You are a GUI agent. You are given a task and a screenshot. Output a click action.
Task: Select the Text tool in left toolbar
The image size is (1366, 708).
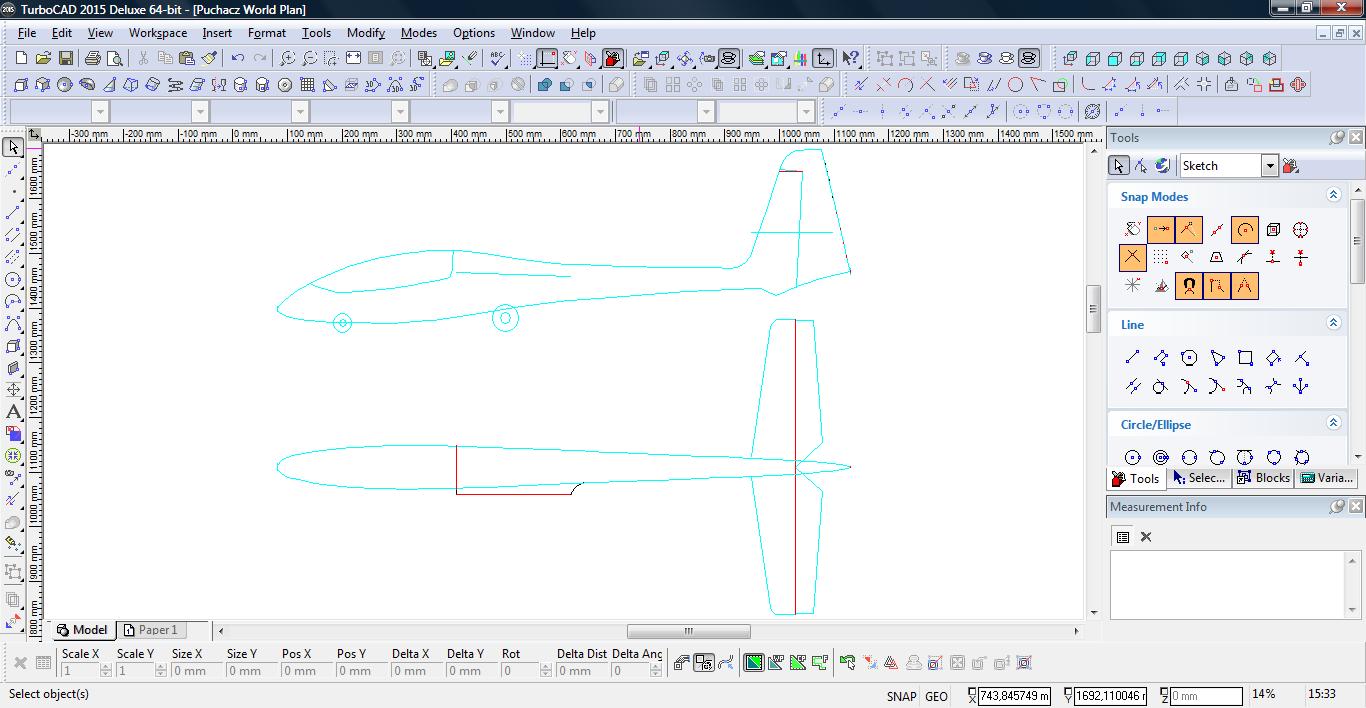tap(13, 412)
